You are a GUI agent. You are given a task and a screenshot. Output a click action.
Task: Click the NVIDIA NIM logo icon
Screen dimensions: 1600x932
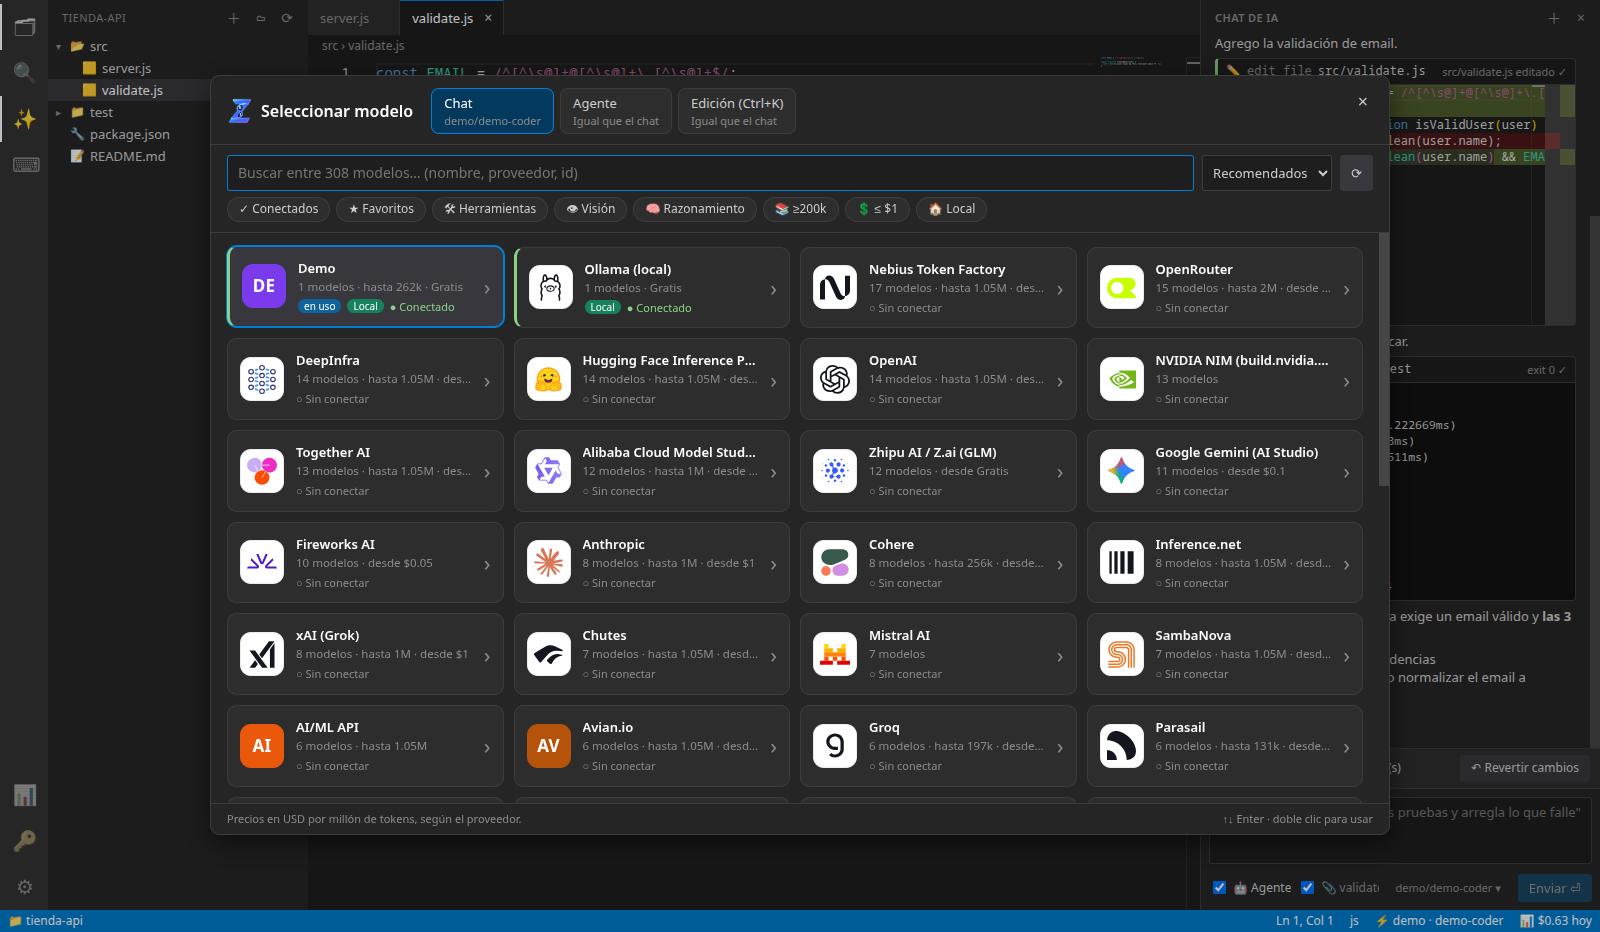coord(1122,379)
